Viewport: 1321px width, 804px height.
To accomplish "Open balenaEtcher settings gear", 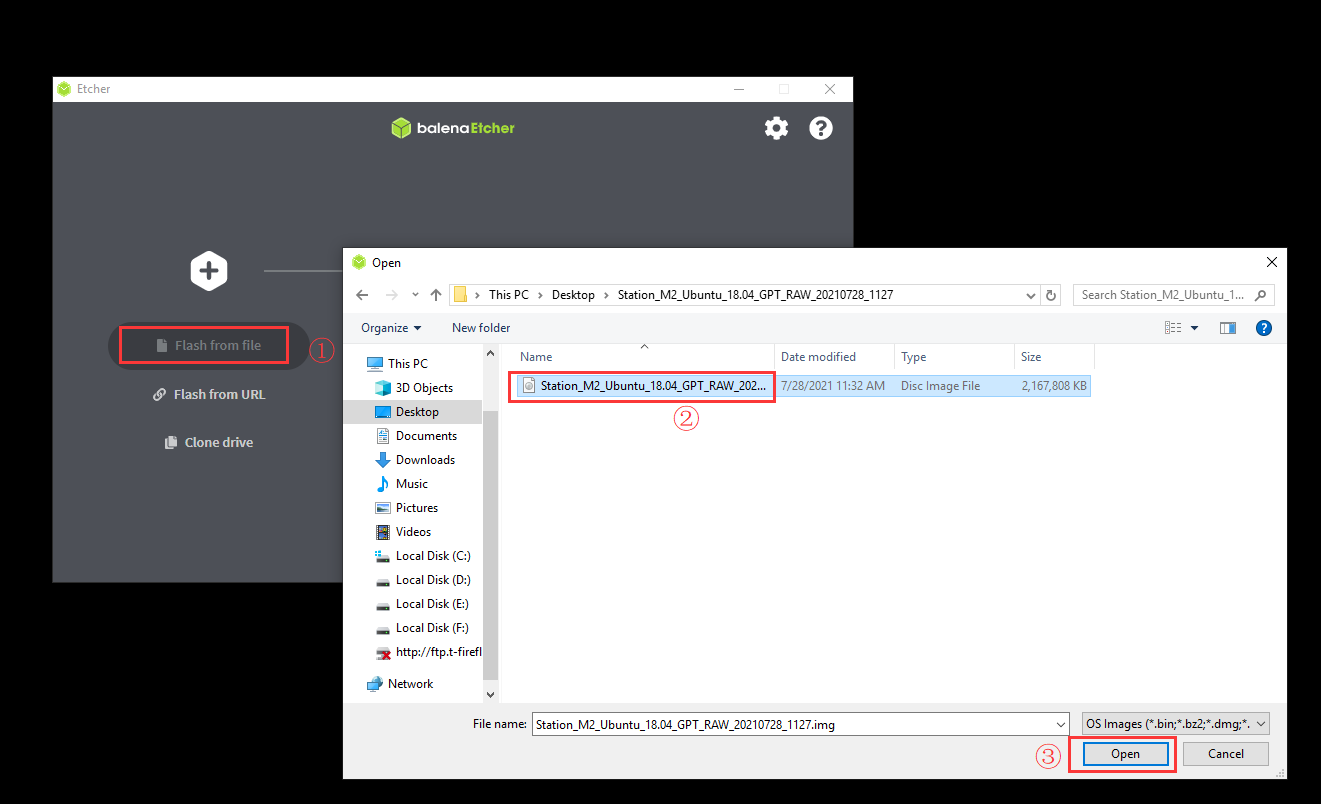I will [776, 128].
